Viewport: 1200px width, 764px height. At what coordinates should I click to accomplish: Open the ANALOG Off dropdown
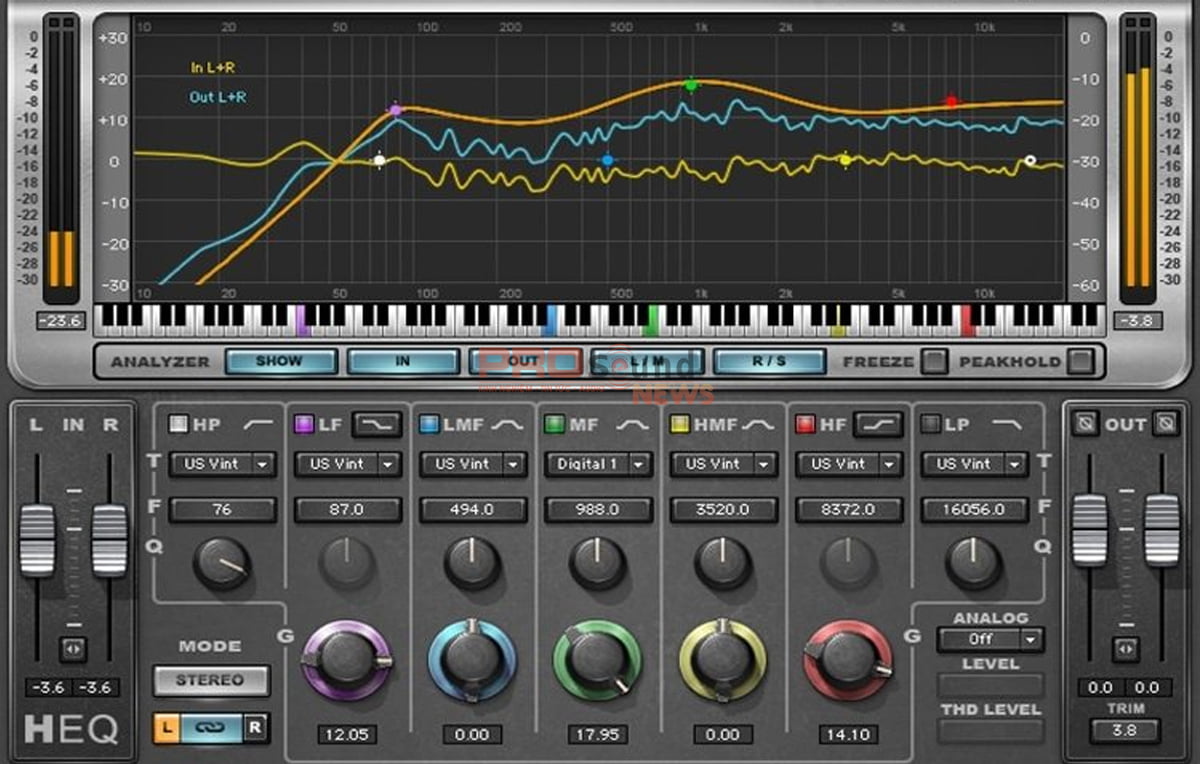[x=989, y=639]
